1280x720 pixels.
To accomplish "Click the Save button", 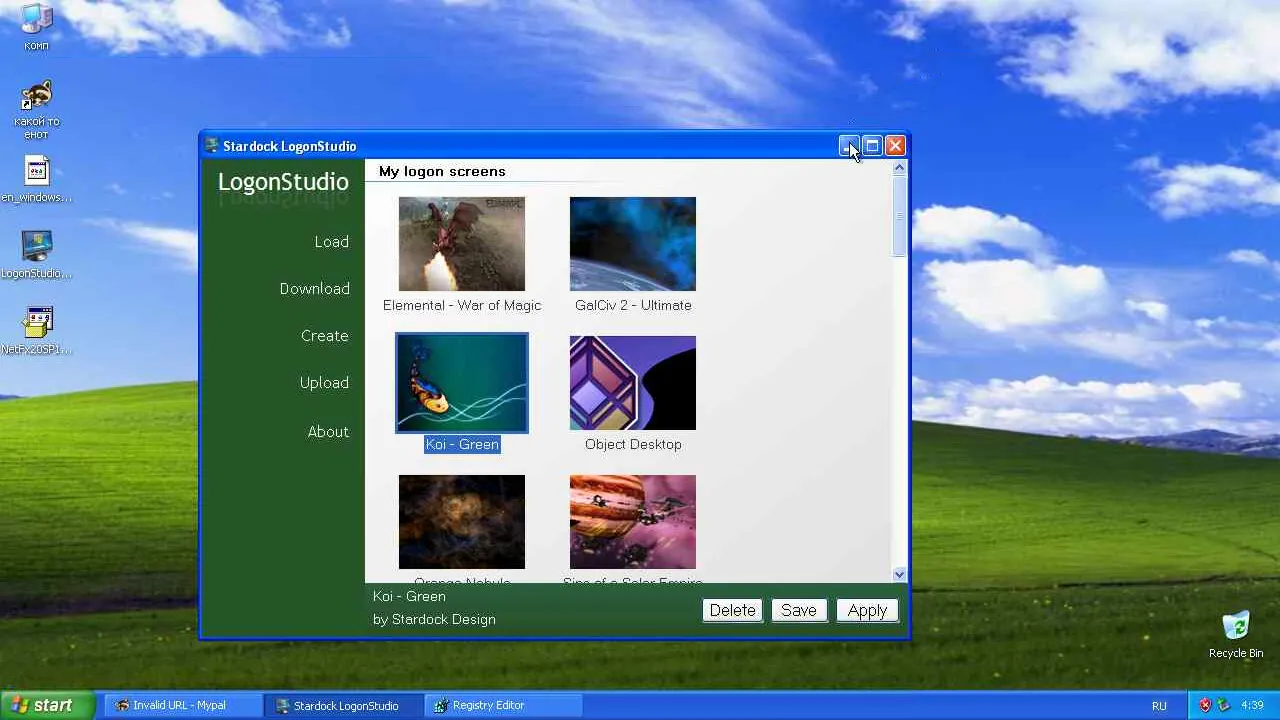I will click(799, 610).
